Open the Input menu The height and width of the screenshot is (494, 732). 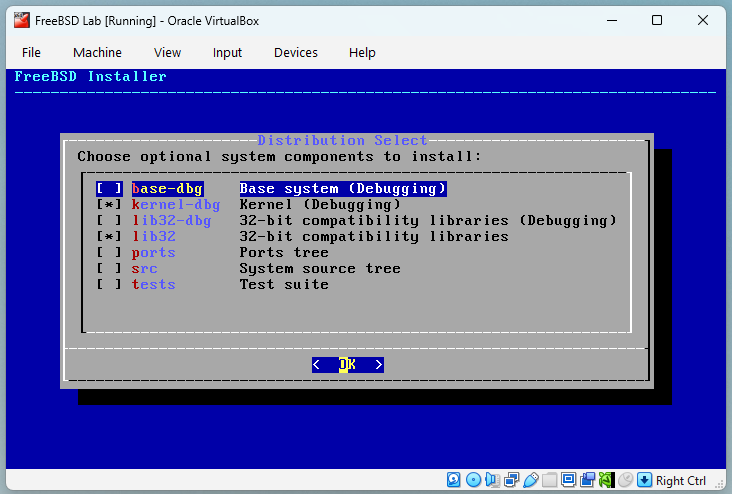pyautogui.click(x=227, y=52)
